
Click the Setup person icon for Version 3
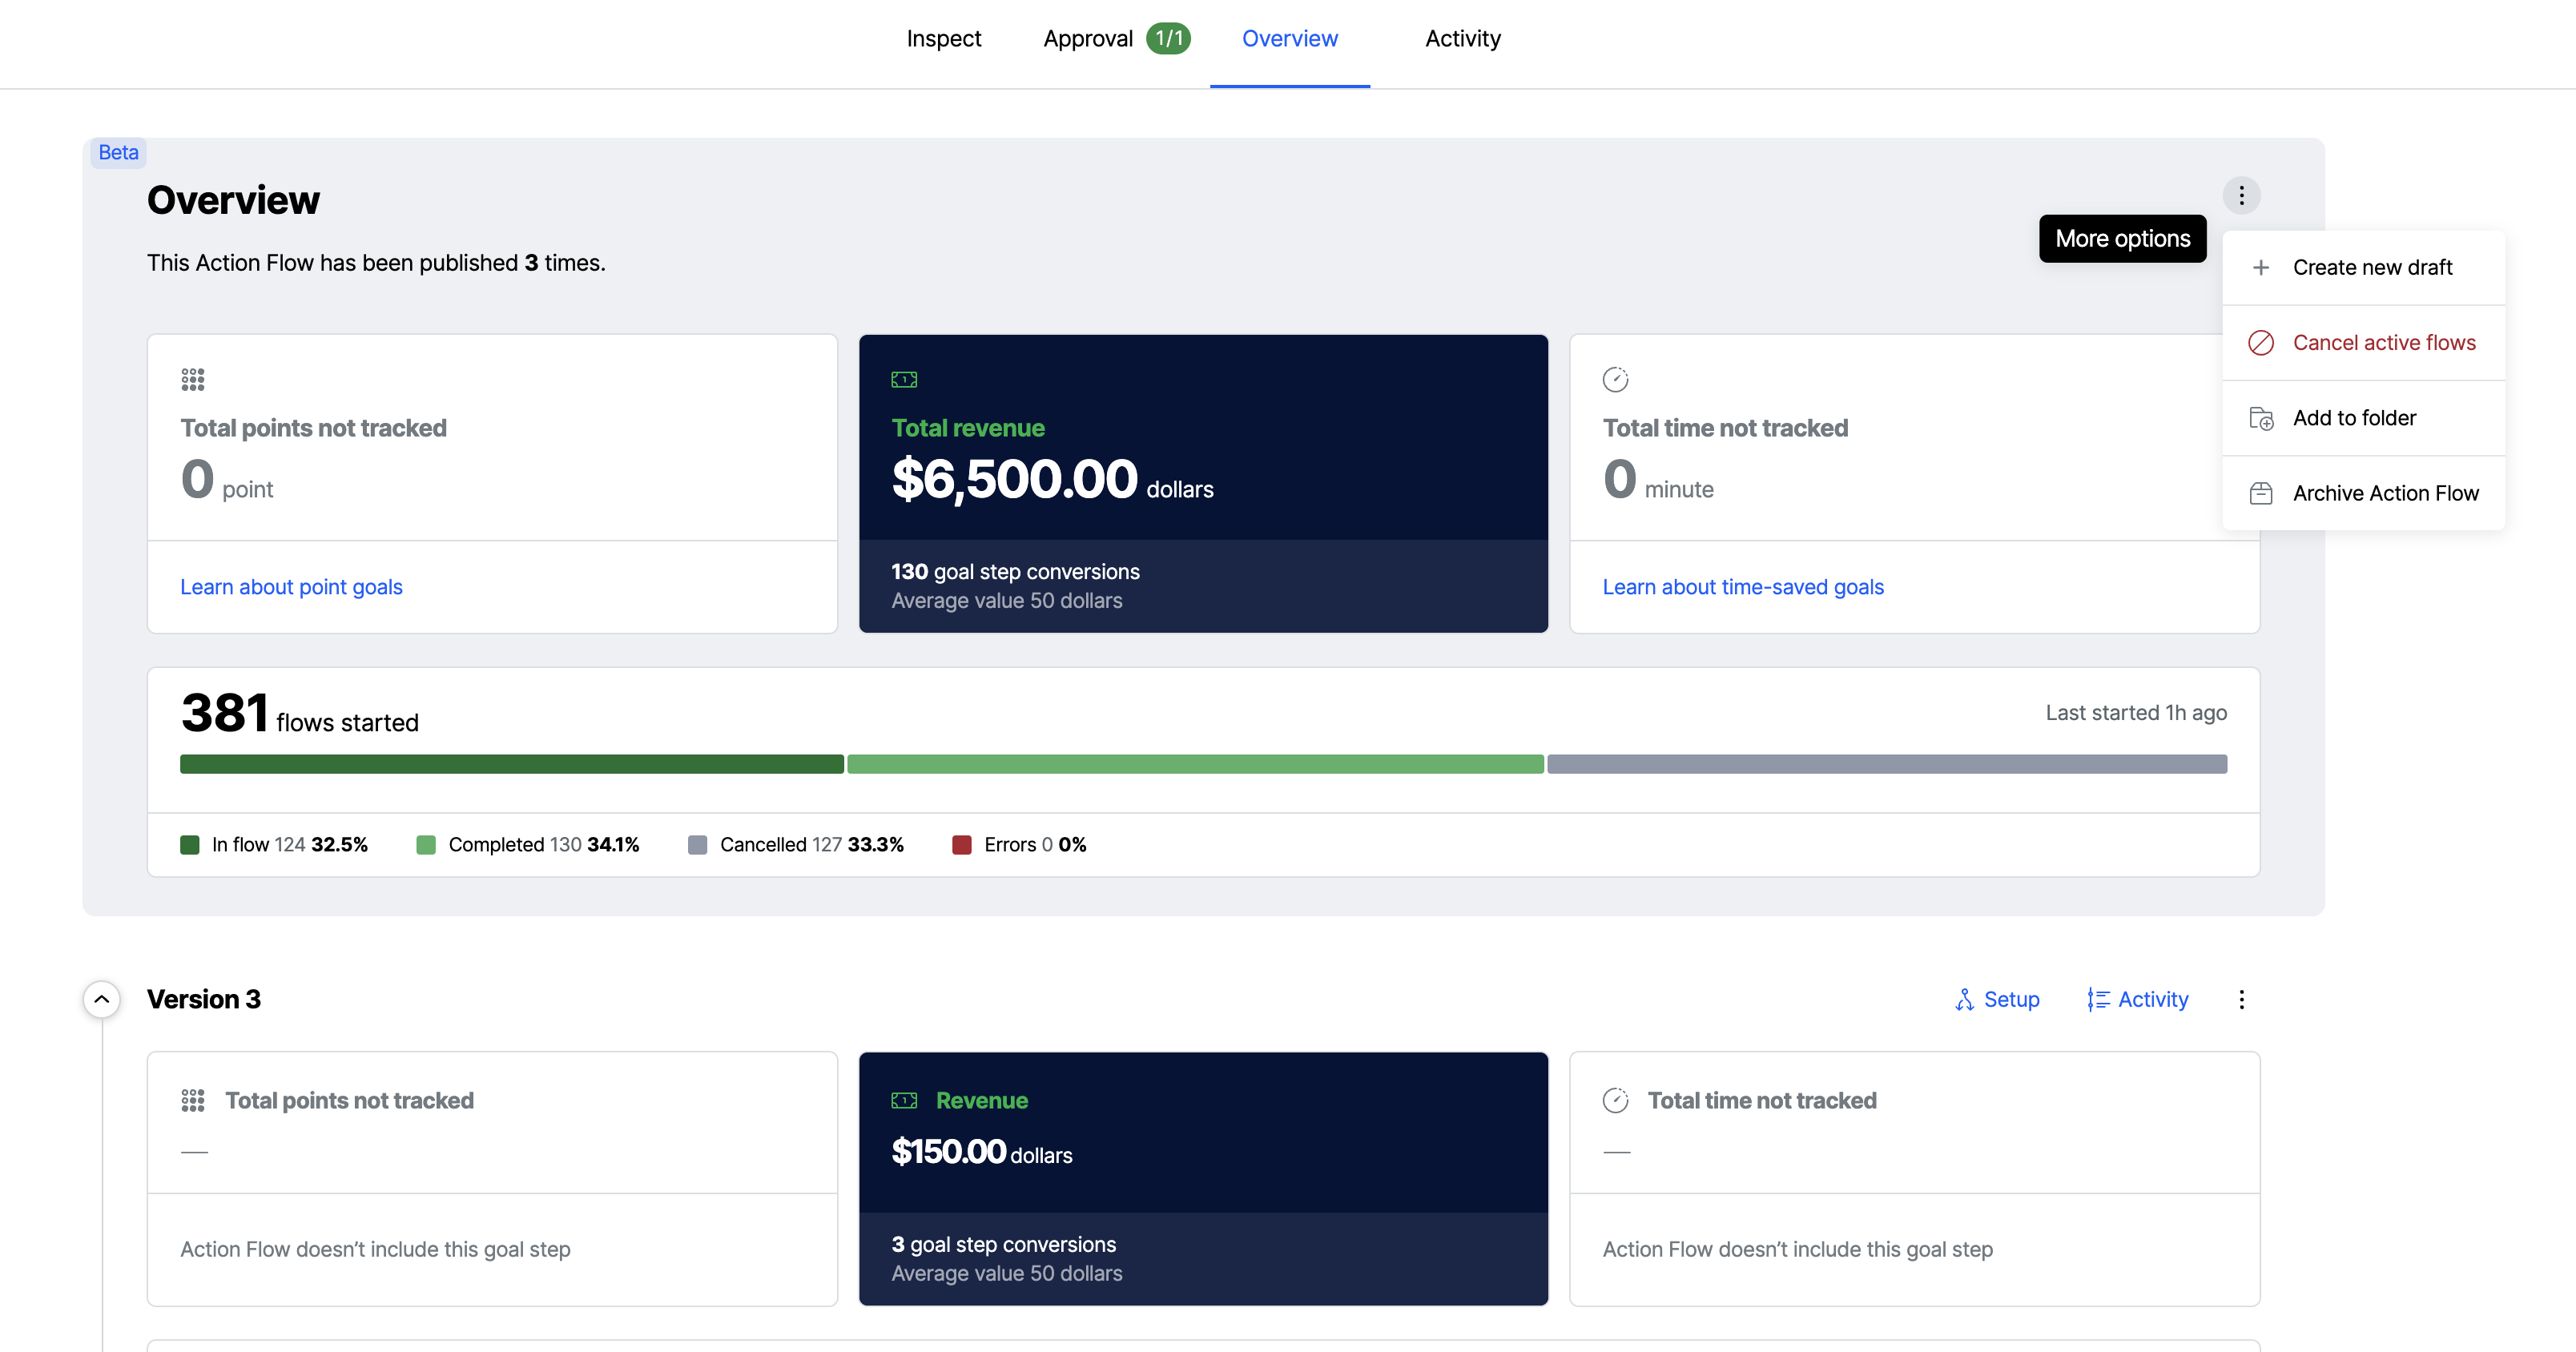point(1964,1000)
